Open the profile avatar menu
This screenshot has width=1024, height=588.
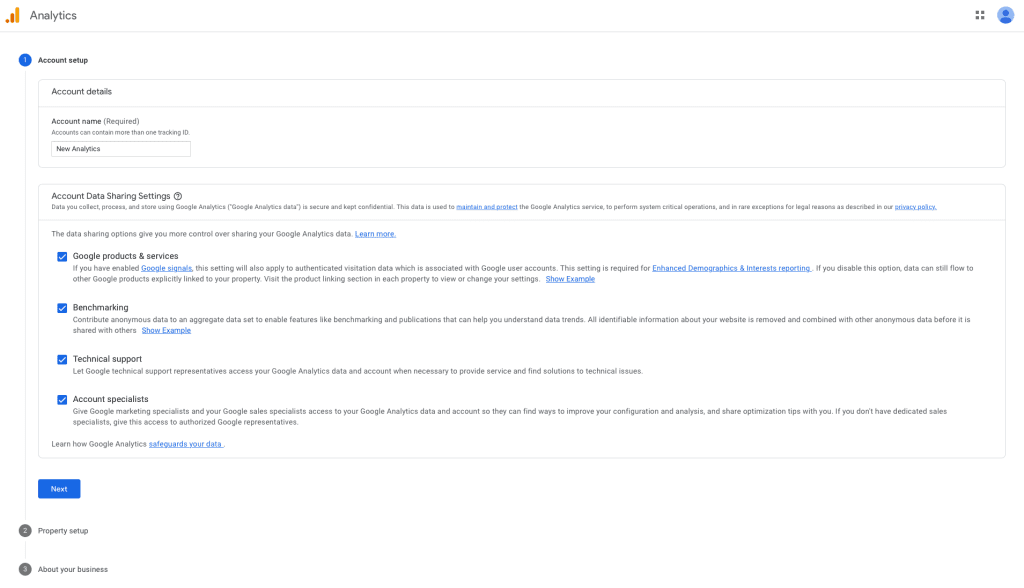click(1005, 14)
